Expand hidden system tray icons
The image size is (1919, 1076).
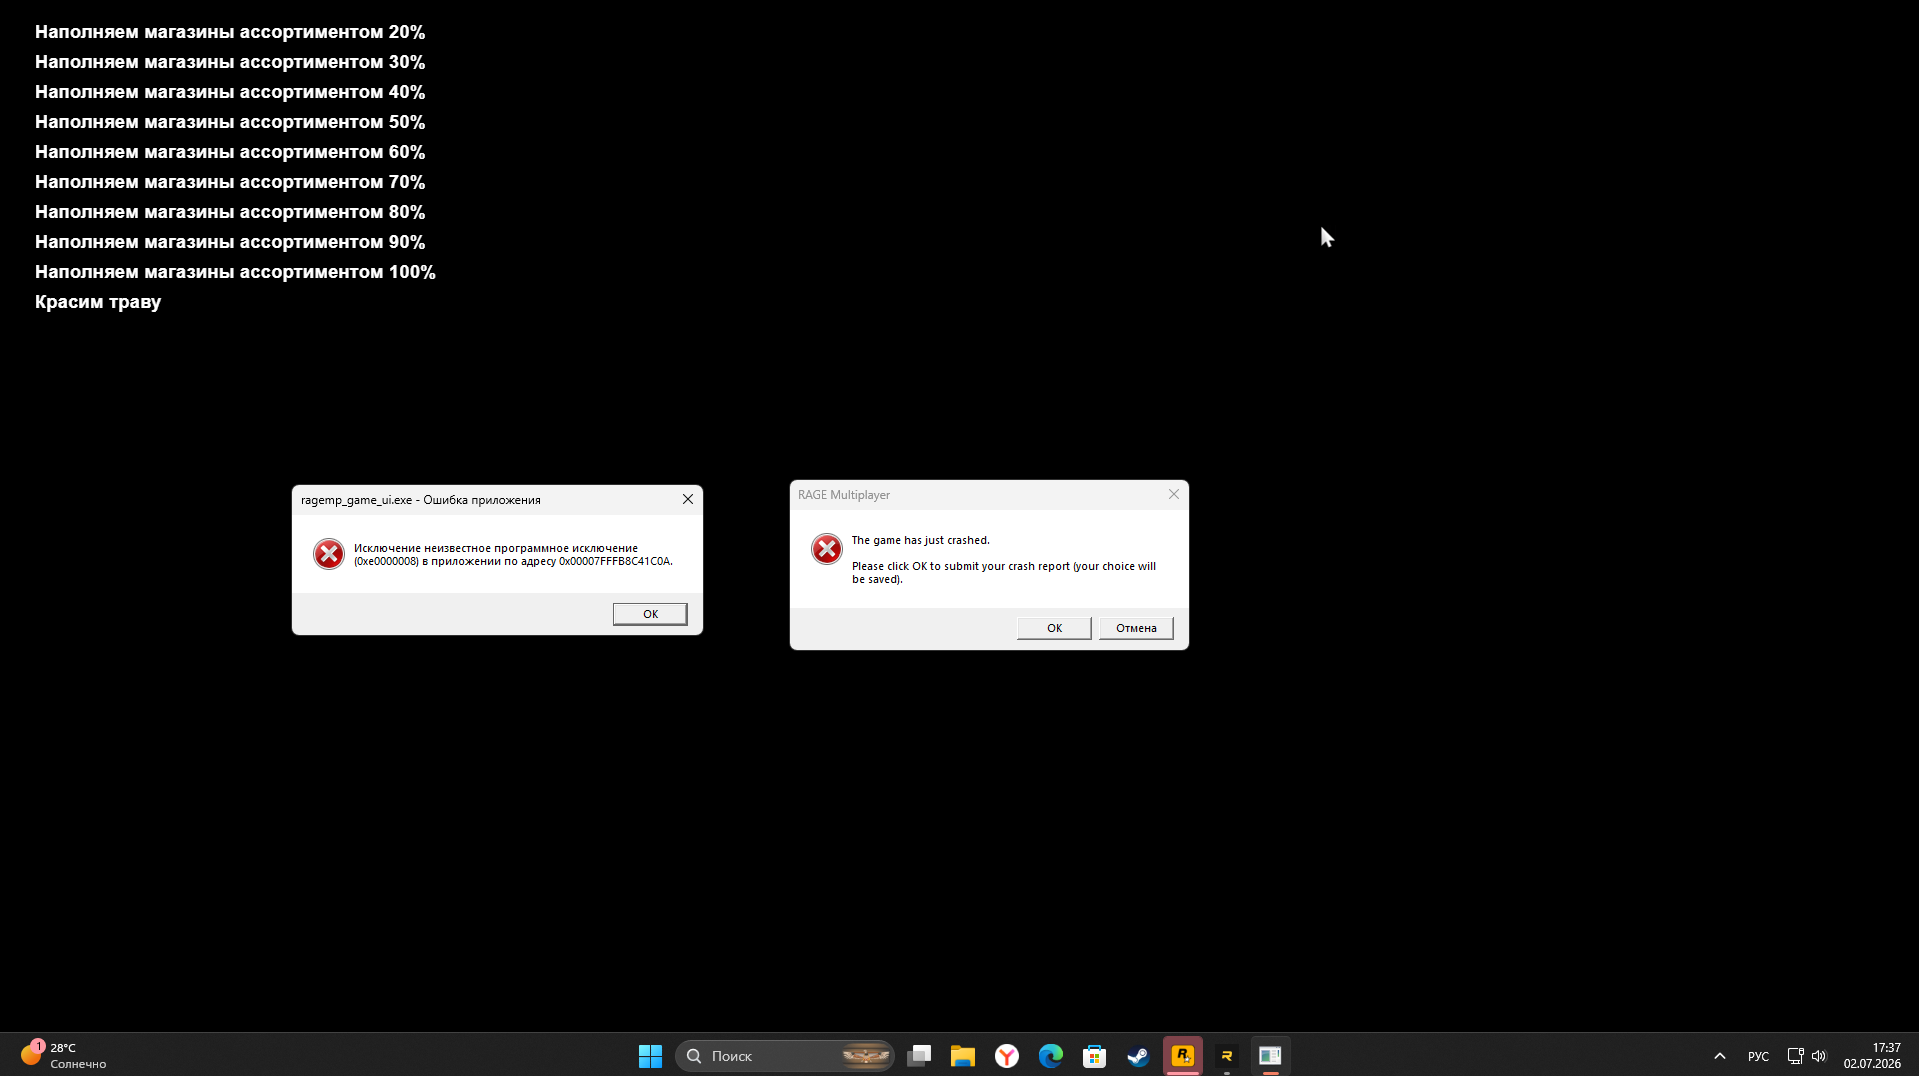pyautogui.click(x=1720, y=1056)
